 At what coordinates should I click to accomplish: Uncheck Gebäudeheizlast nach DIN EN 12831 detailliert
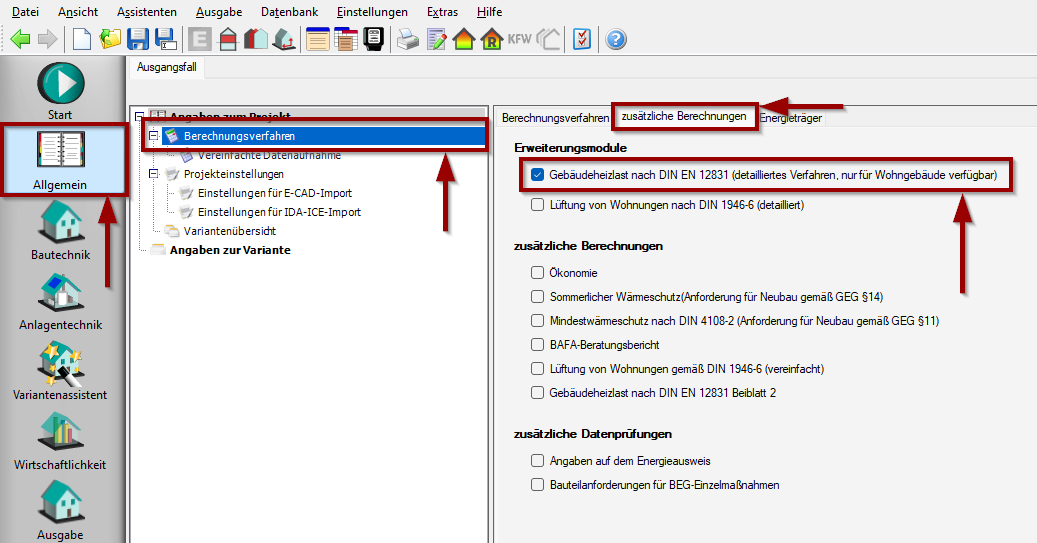(538, 175)
